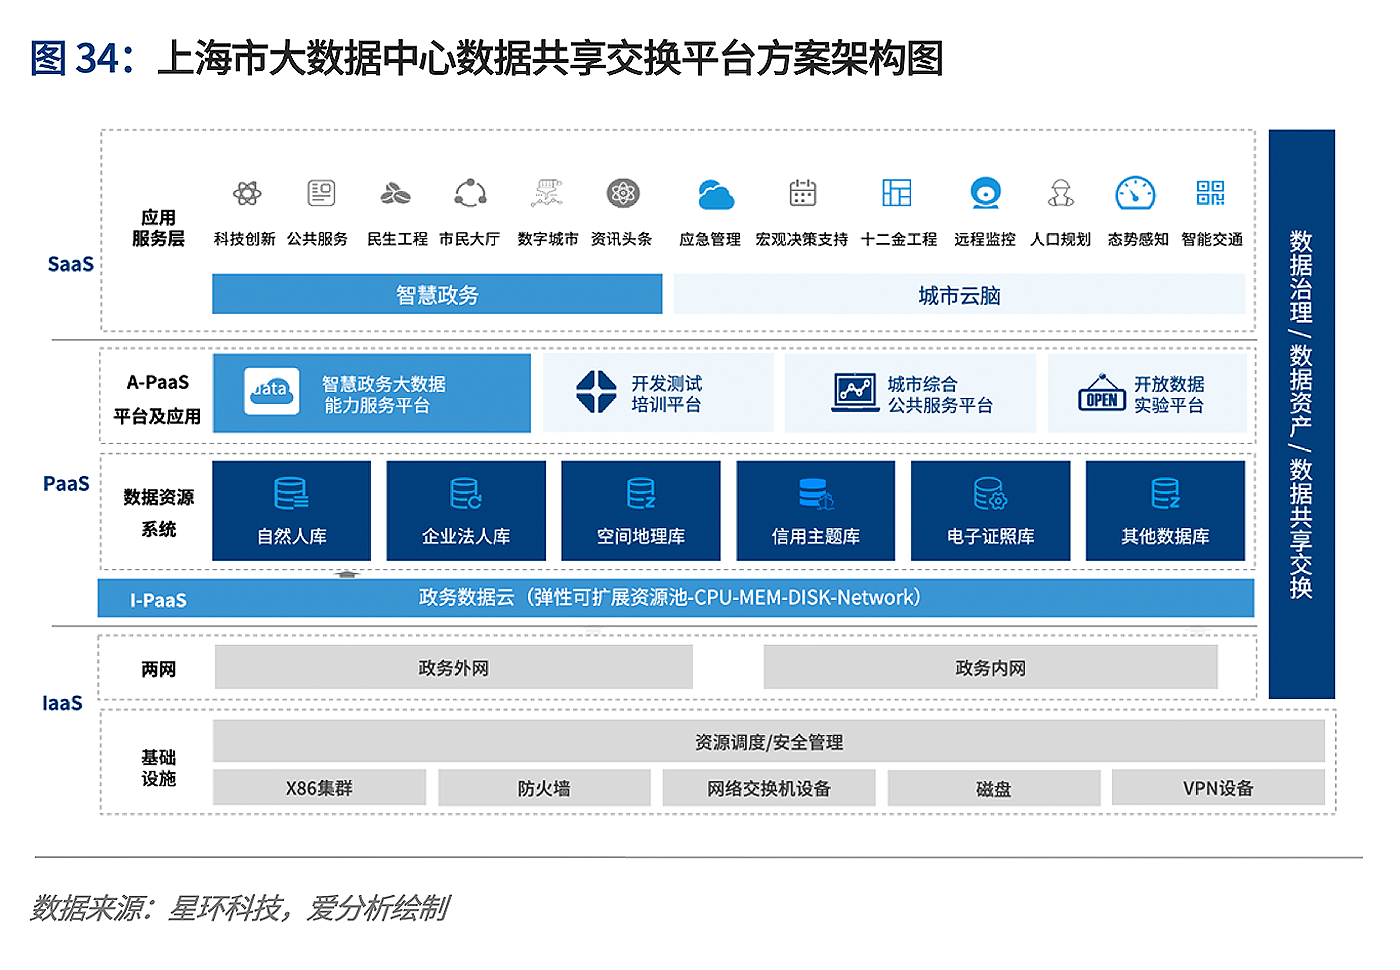The height and width of the screenshot is (970, 1400).
Task: Click the PaaS layer label
Action: click(67, 484)
